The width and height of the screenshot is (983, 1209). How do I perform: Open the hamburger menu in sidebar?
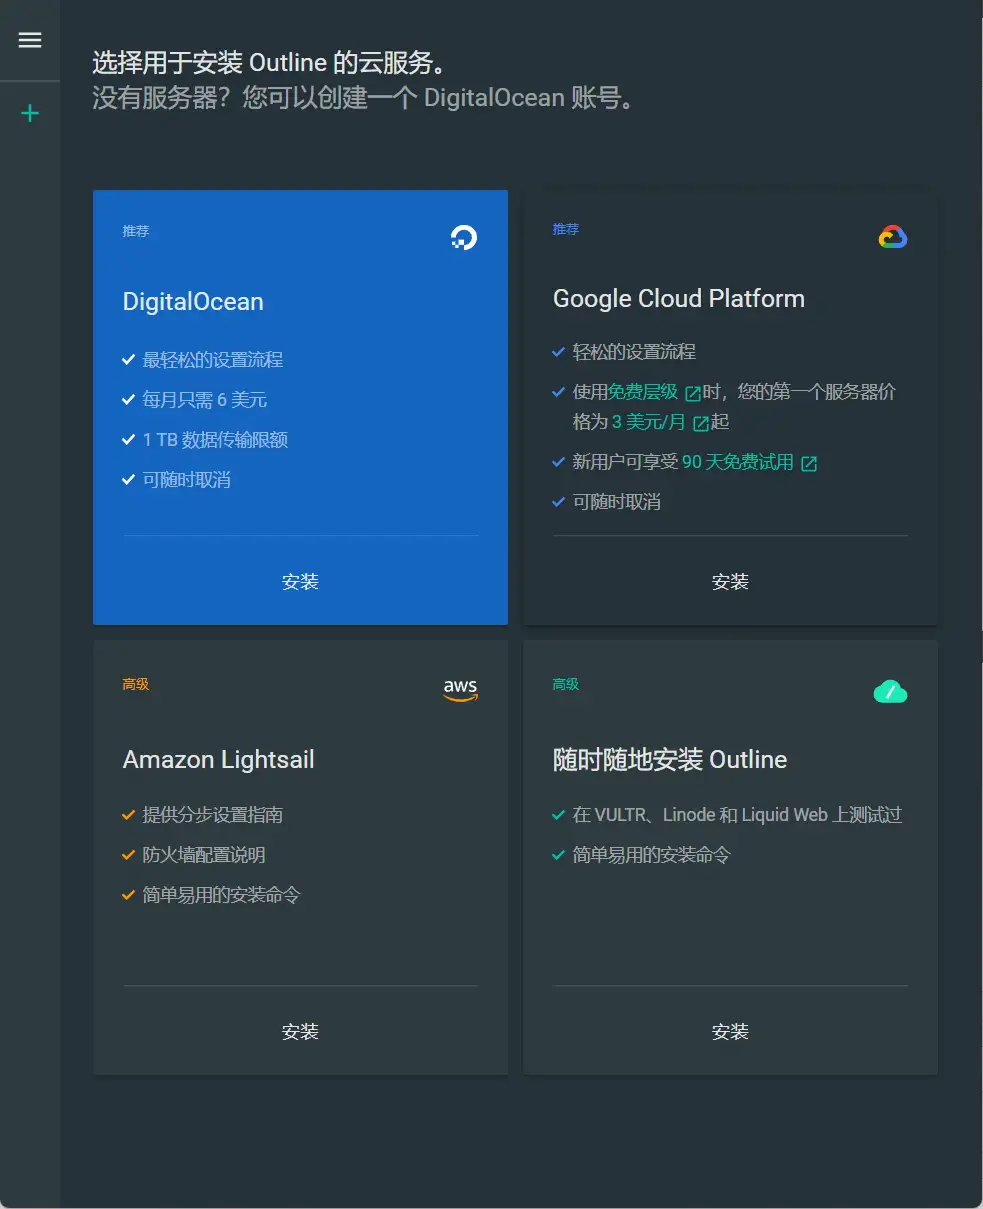[x=30, y=40]
